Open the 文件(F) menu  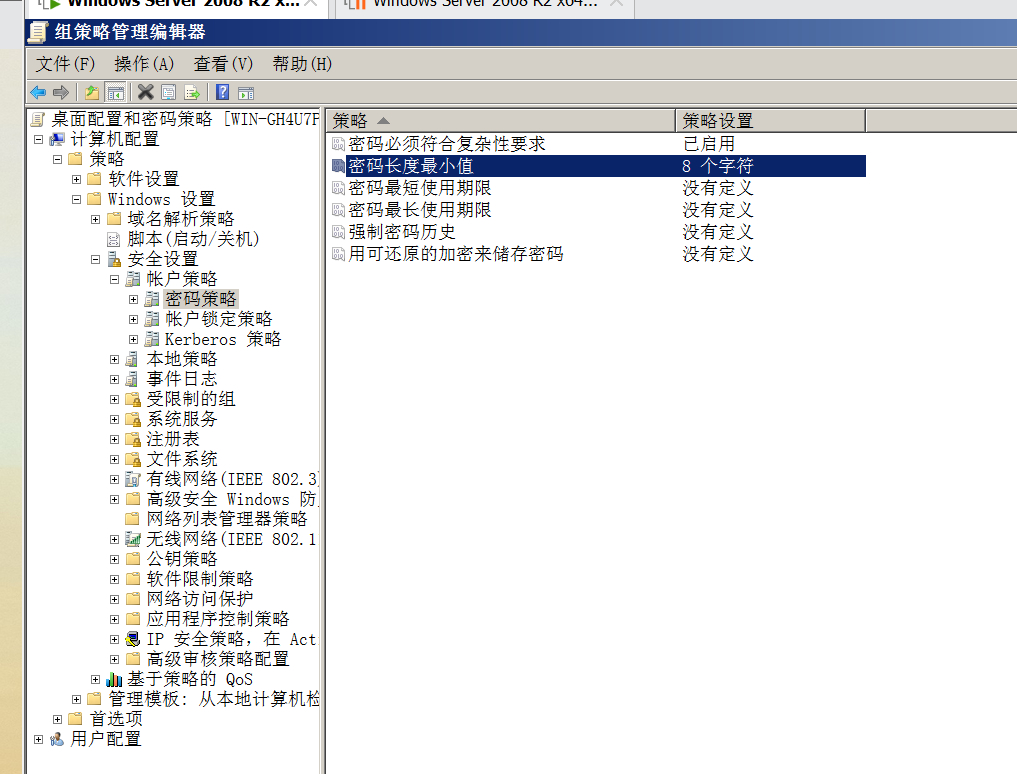pyautogui.click(x=65, y=64)
